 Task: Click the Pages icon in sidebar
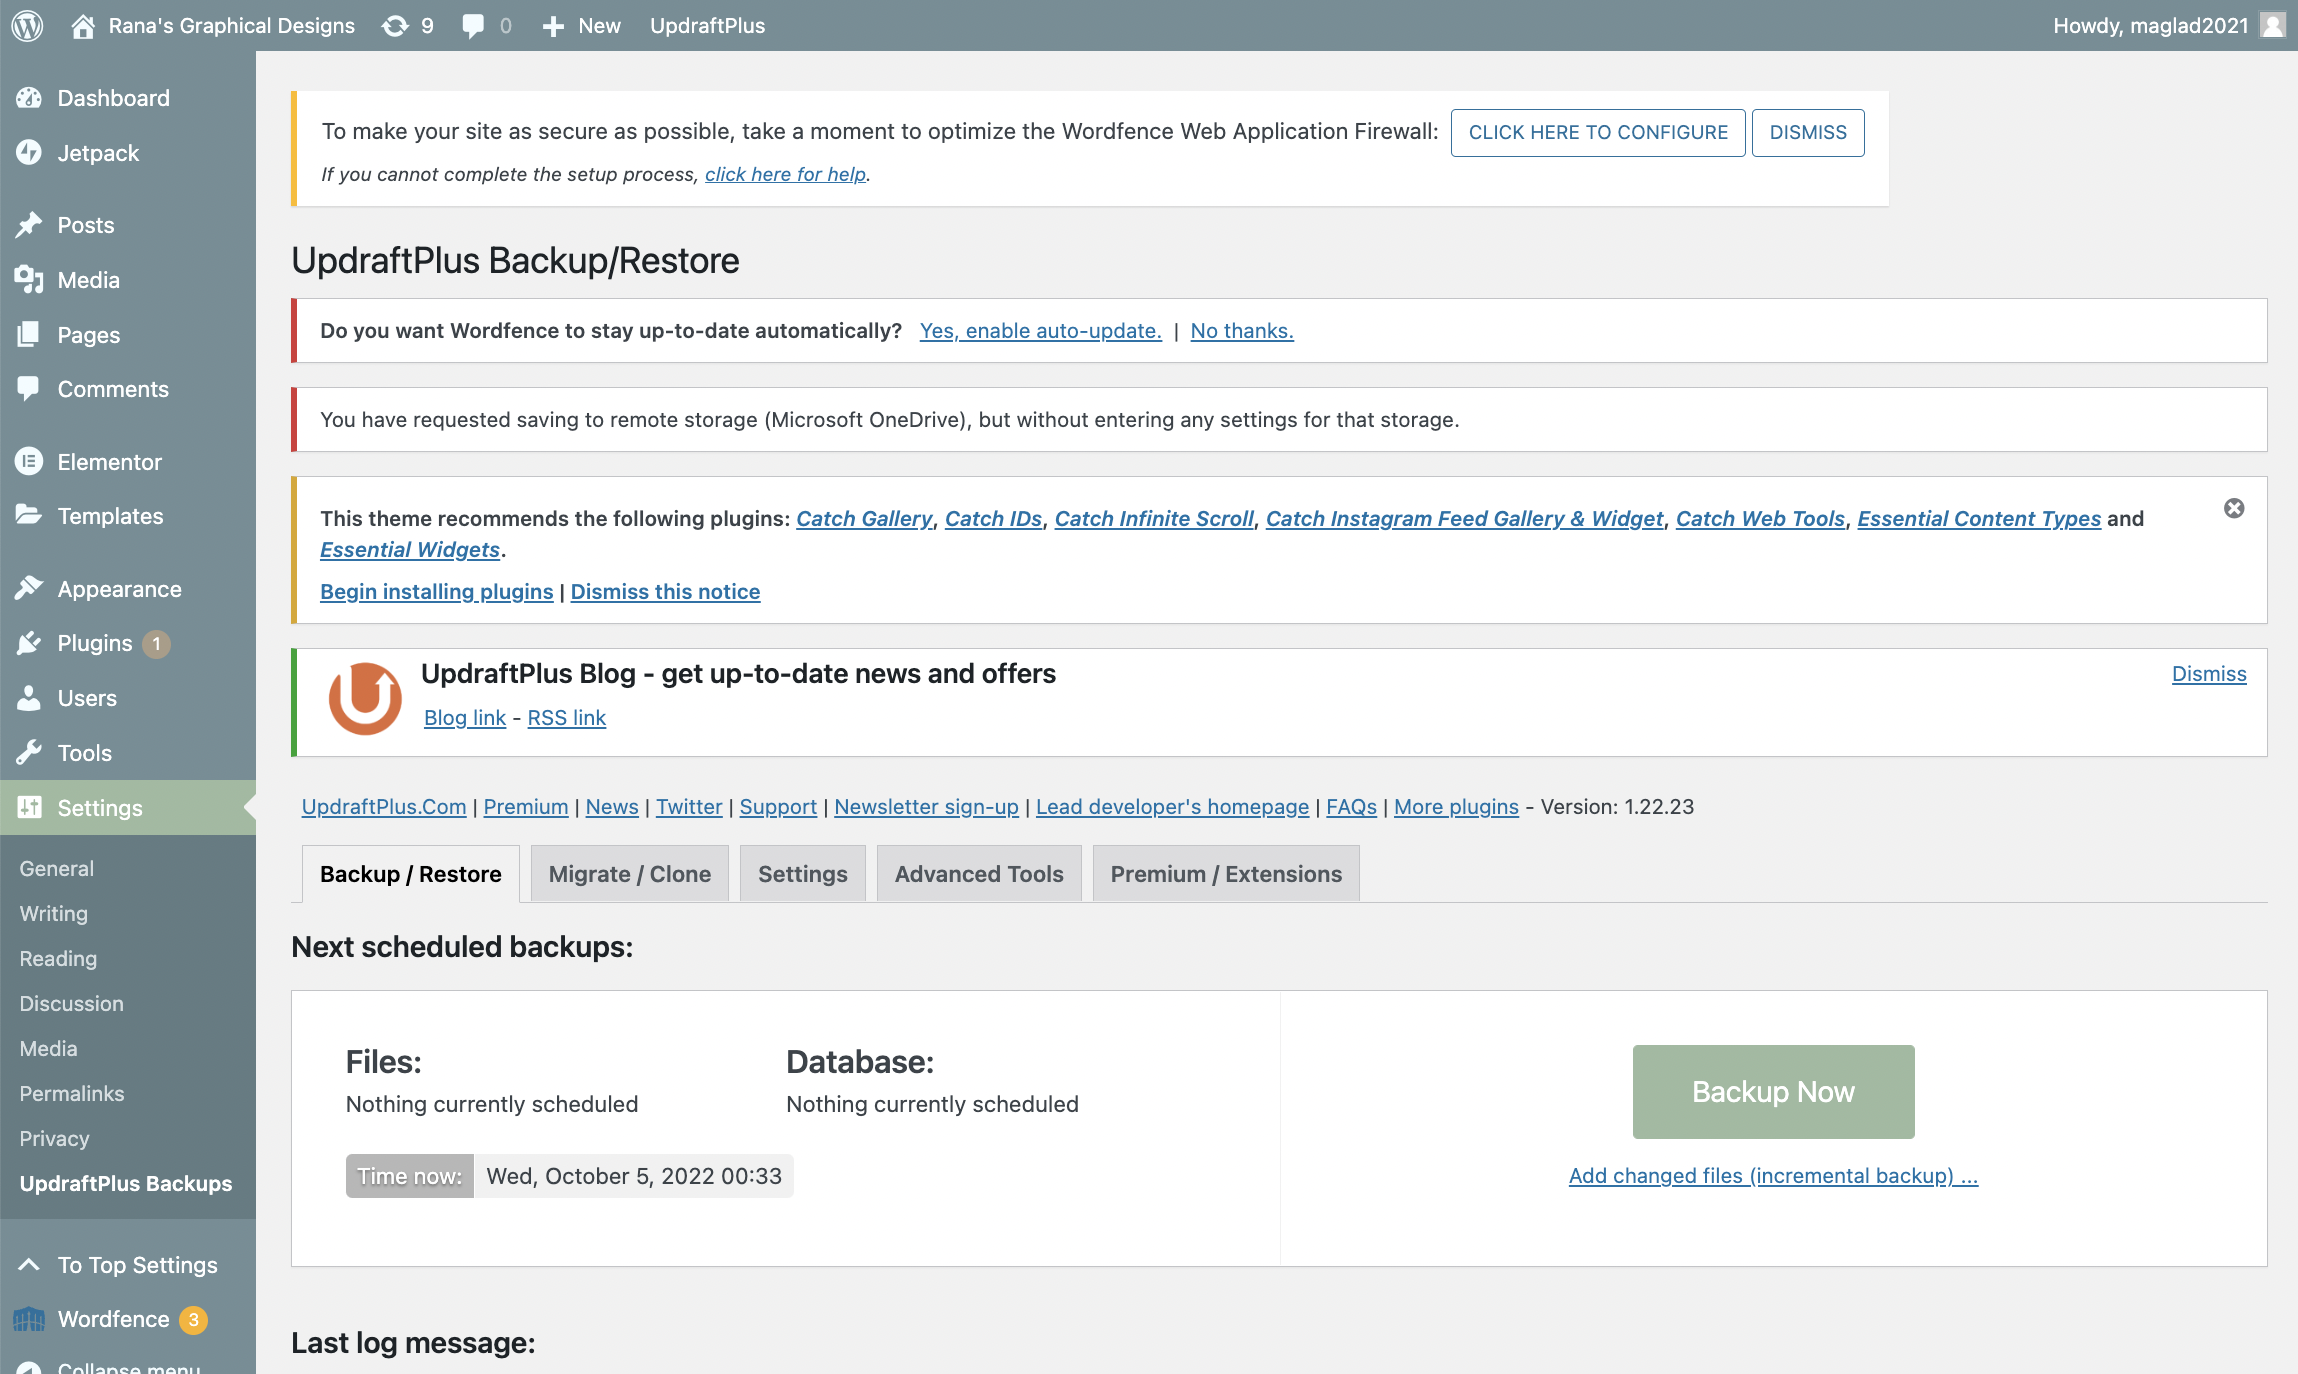[29, 335]
